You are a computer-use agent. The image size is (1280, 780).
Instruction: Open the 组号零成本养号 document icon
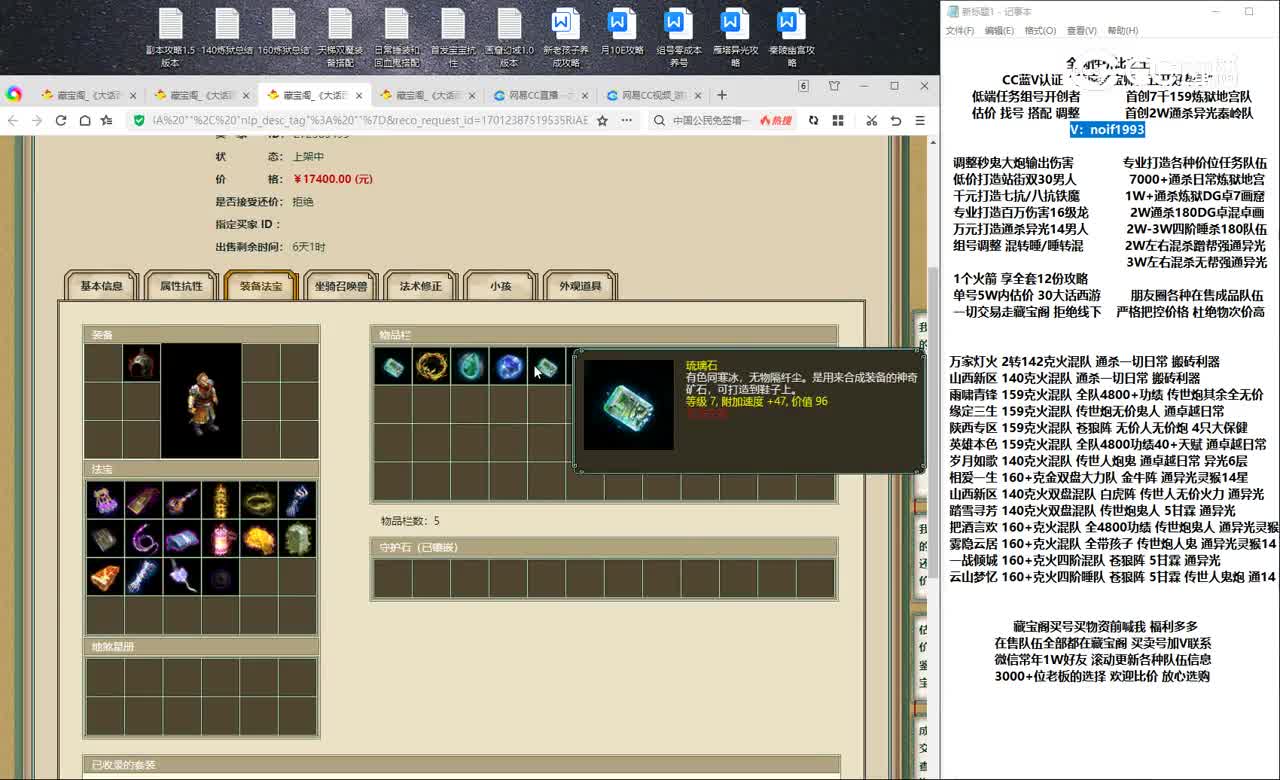pos(679,38)
